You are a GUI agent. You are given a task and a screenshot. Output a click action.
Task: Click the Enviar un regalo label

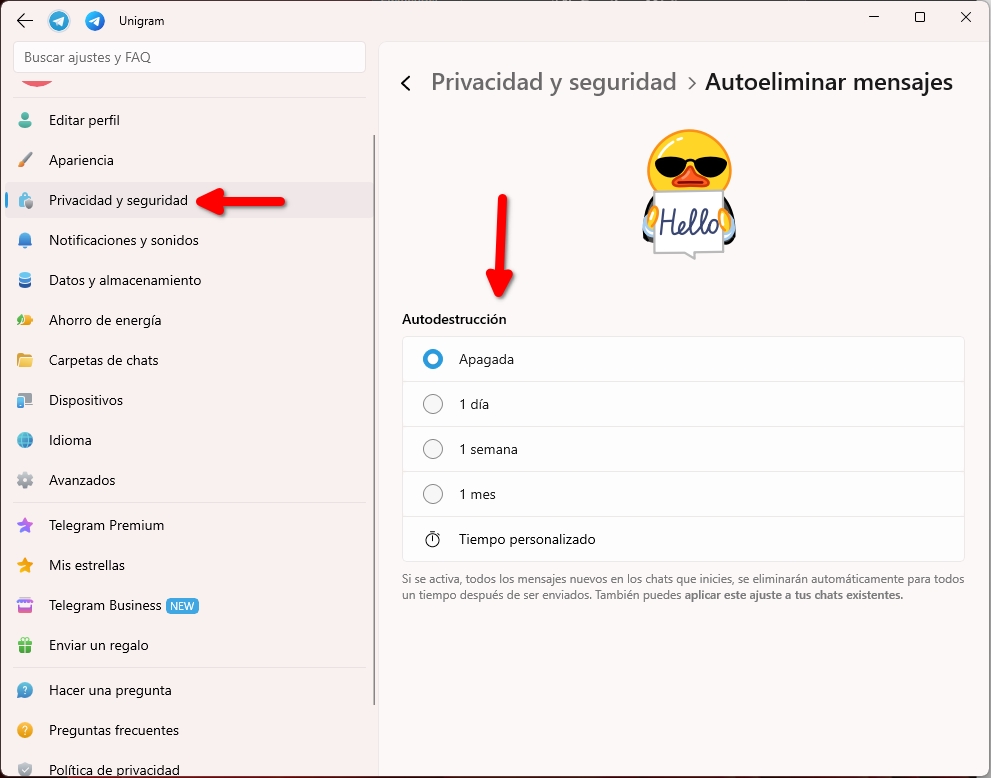[99, 645]
